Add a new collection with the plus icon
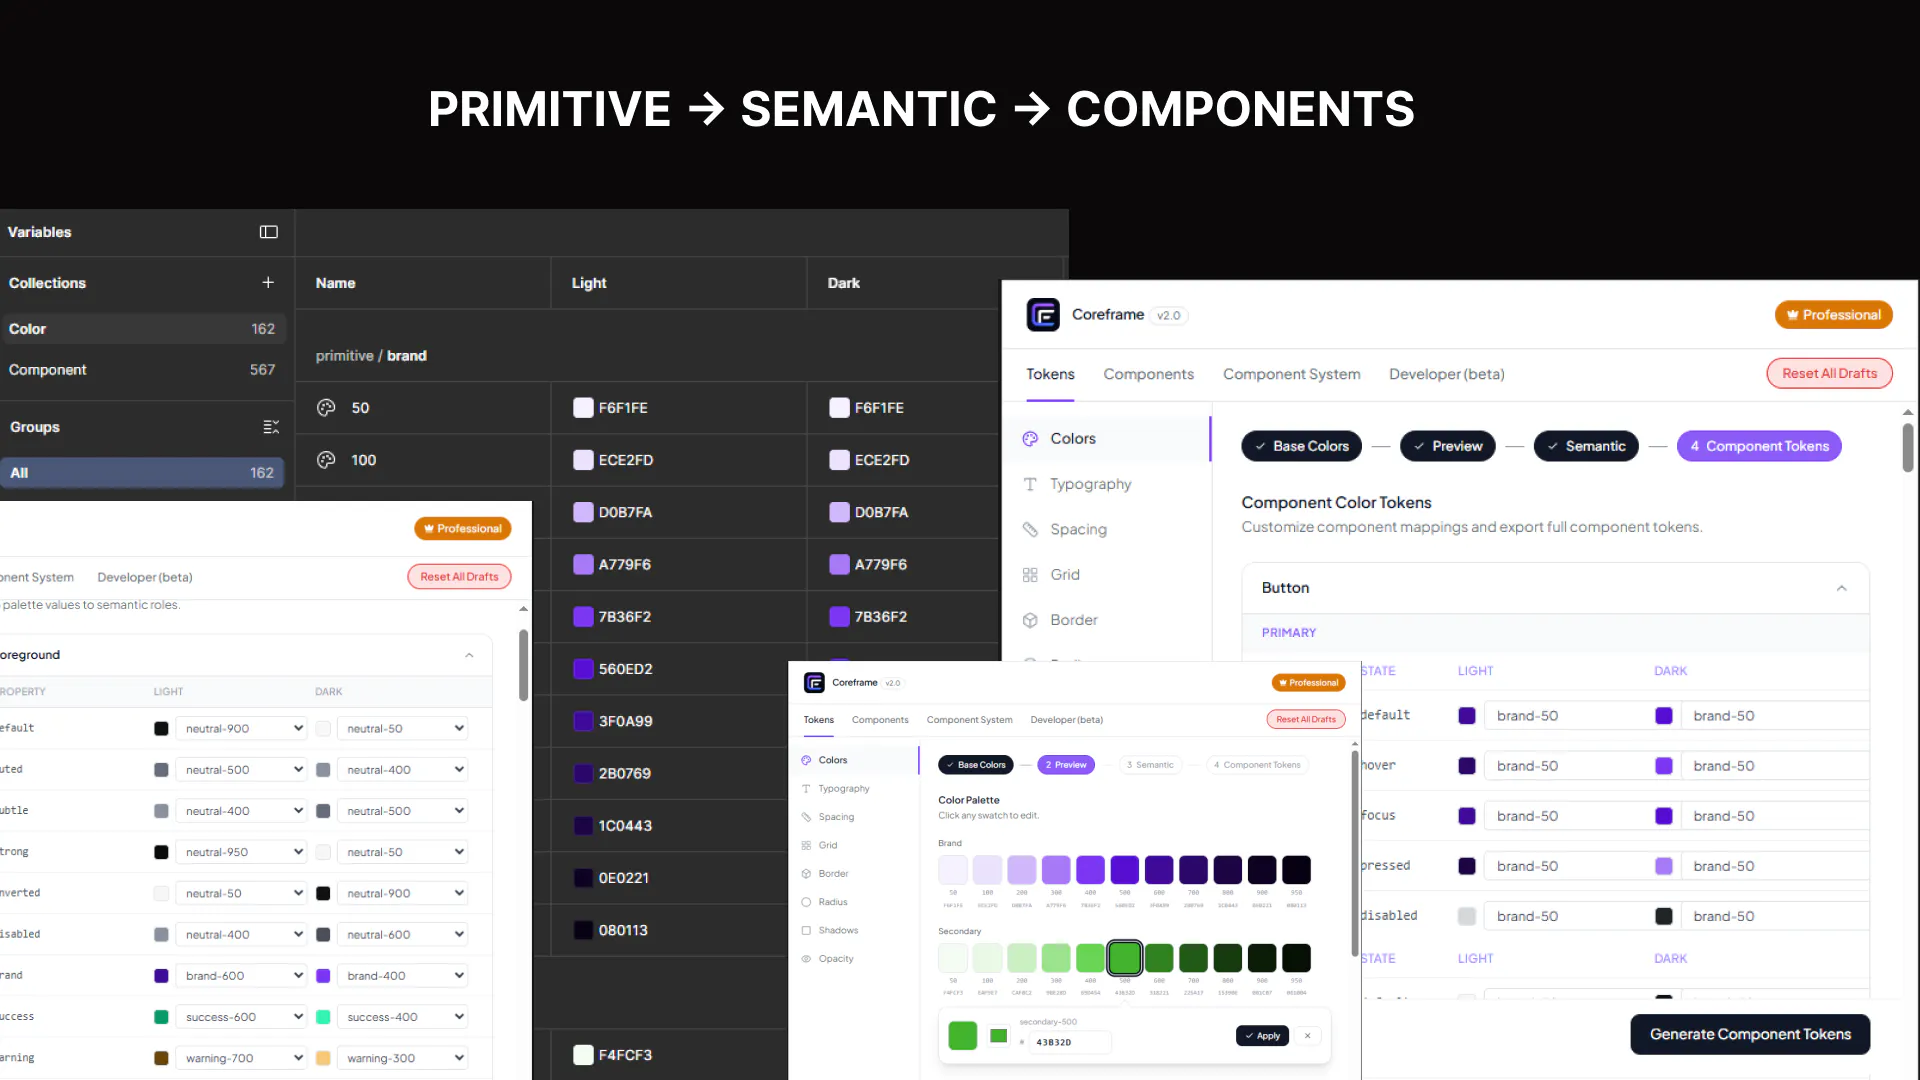The width and height of the screenshot is (1920, 1080). (268, 283)
